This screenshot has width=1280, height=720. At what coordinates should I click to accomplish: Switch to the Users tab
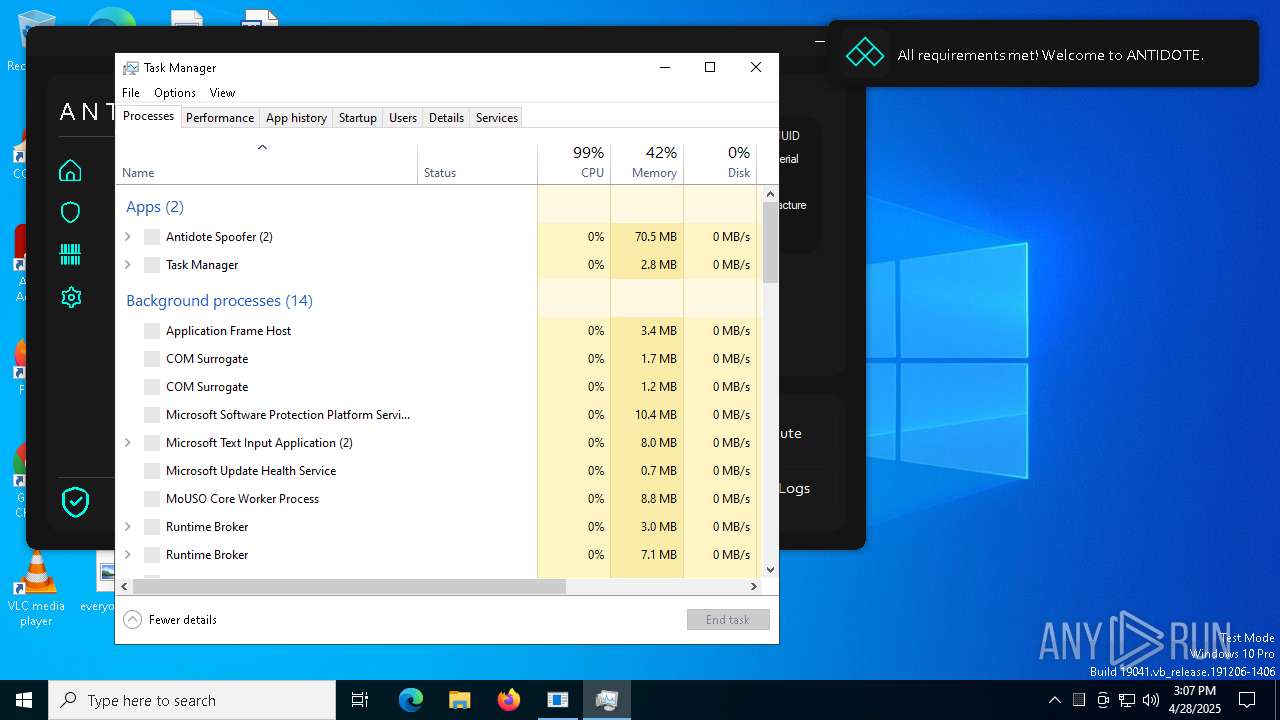[x=403, y=118]
